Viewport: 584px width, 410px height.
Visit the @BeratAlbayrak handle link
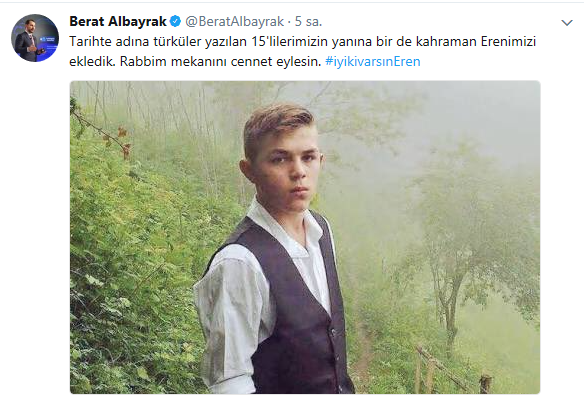tap(235, 22)
